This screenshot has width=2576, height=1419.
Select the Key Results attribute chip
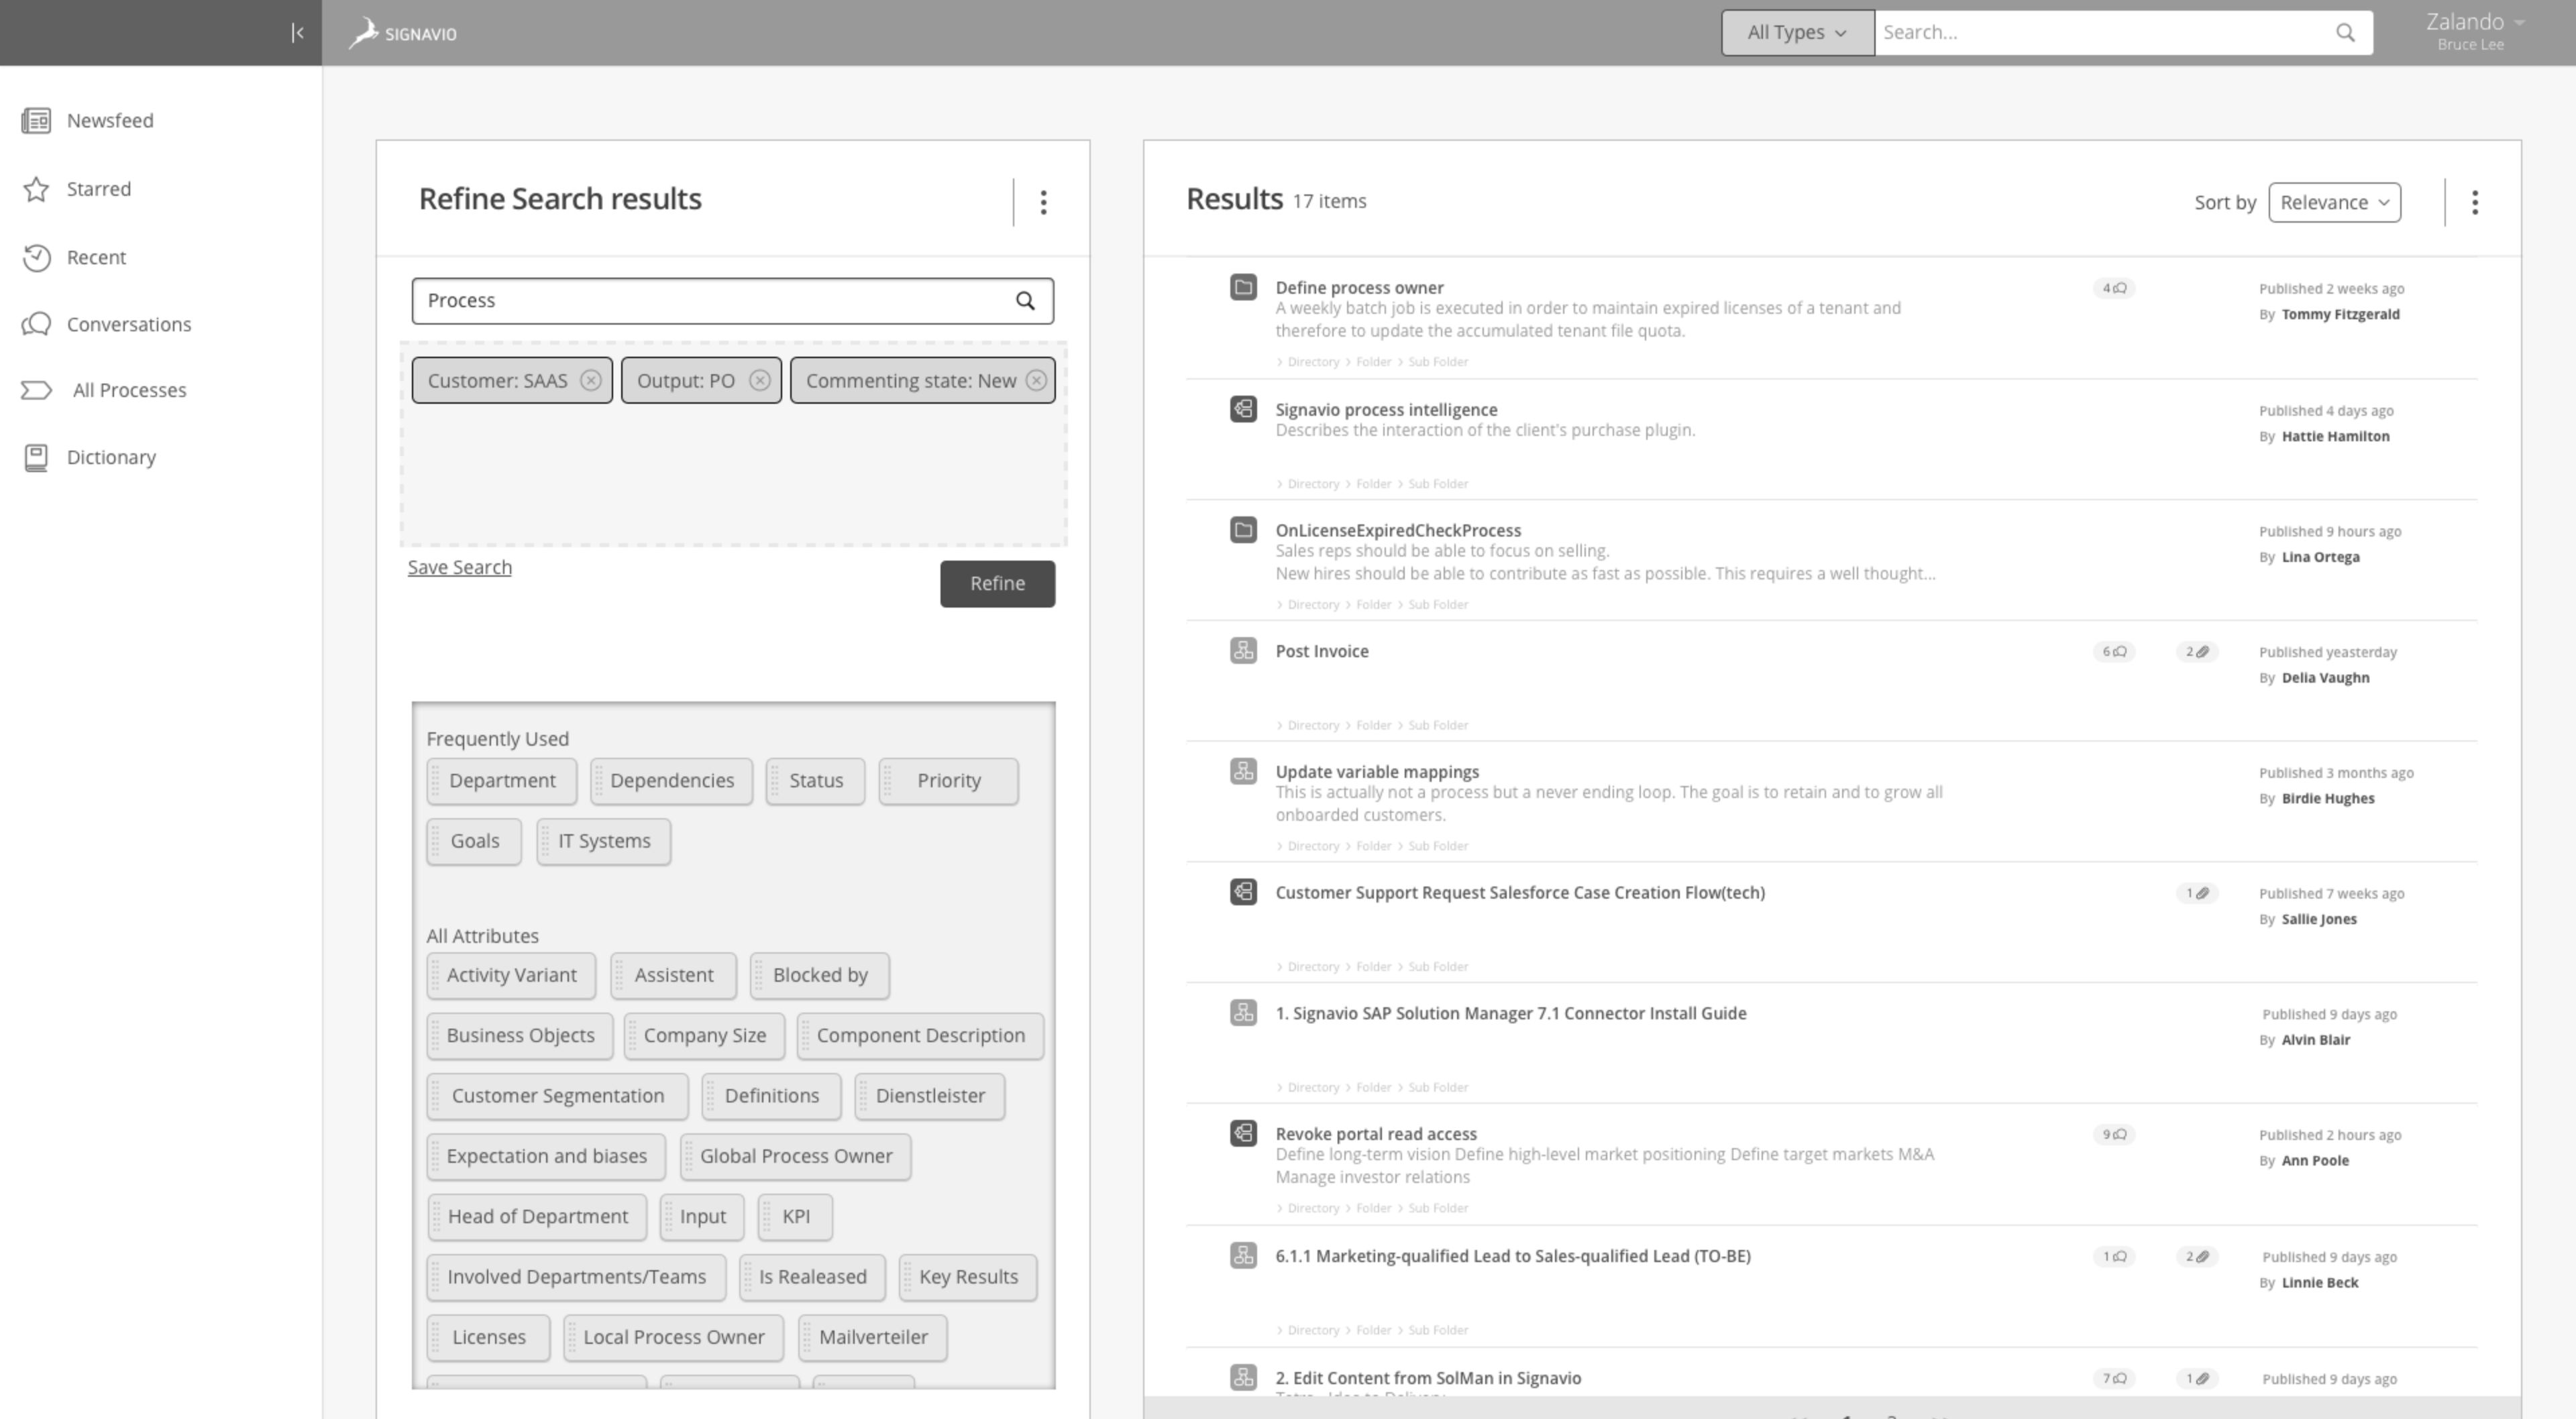[x=968, y=1277]
